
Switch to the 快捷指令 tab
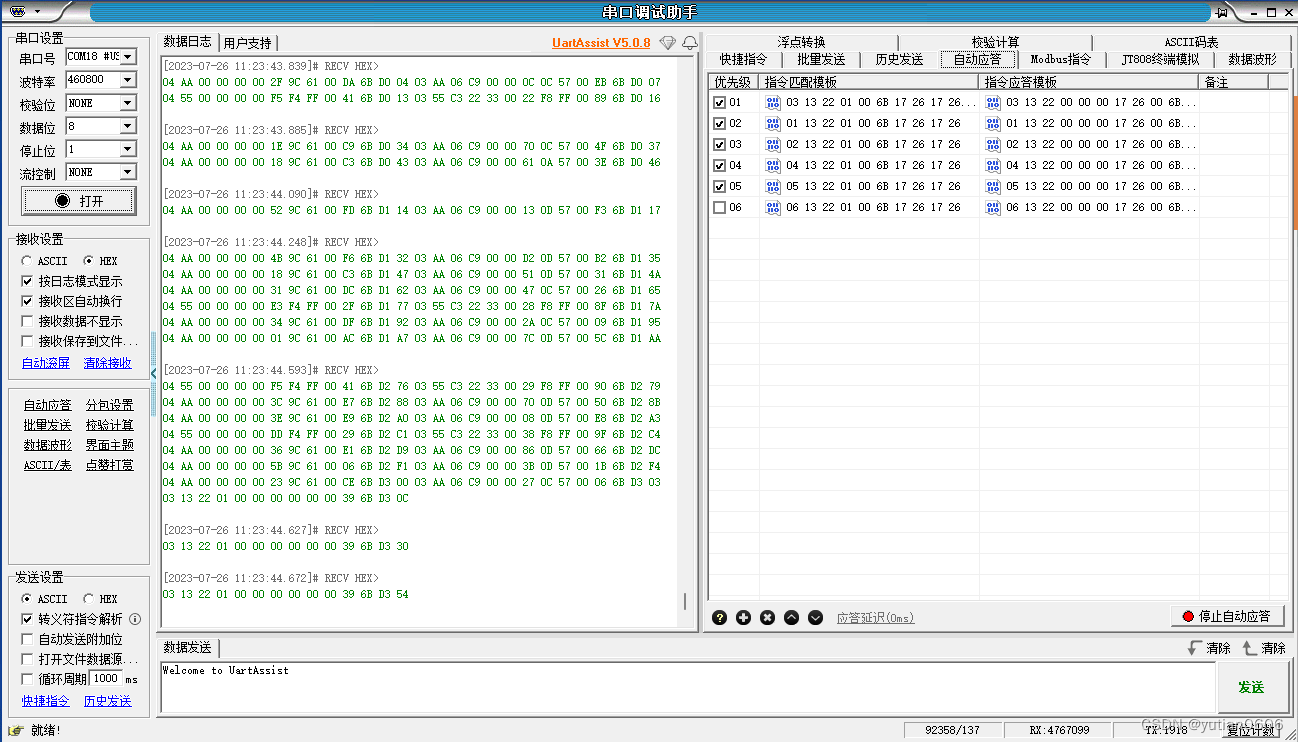745,59
